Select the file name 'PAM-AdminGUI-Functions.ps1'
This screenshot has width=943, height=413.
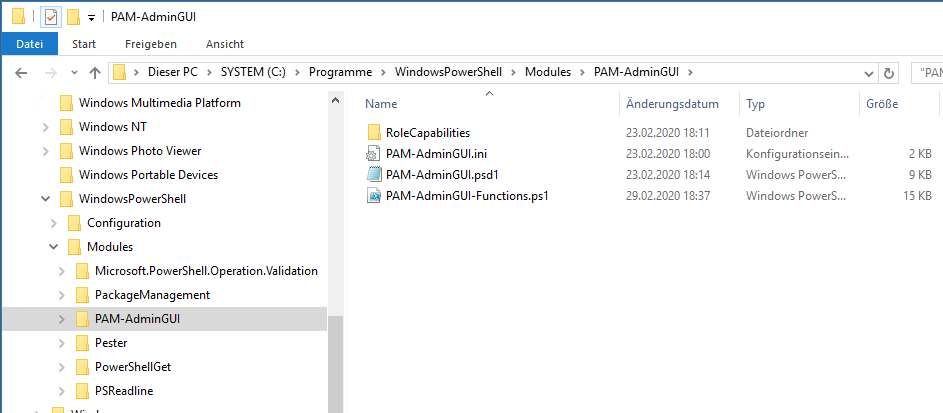[x=467, y=196]
